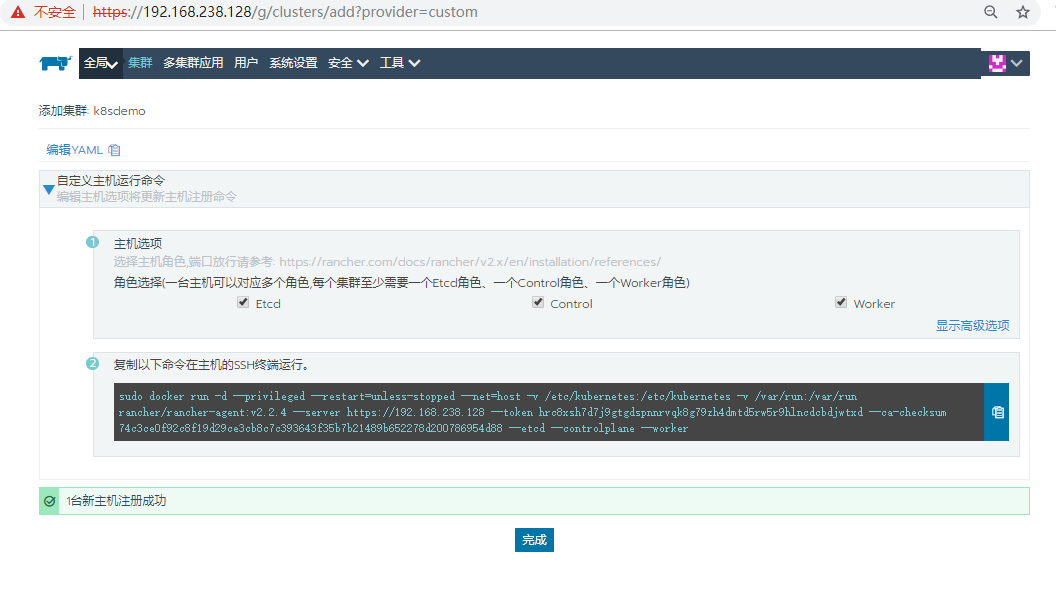Click the 添加集群 k8sdemo heading

pyautogui.click(x=92, y=110)
